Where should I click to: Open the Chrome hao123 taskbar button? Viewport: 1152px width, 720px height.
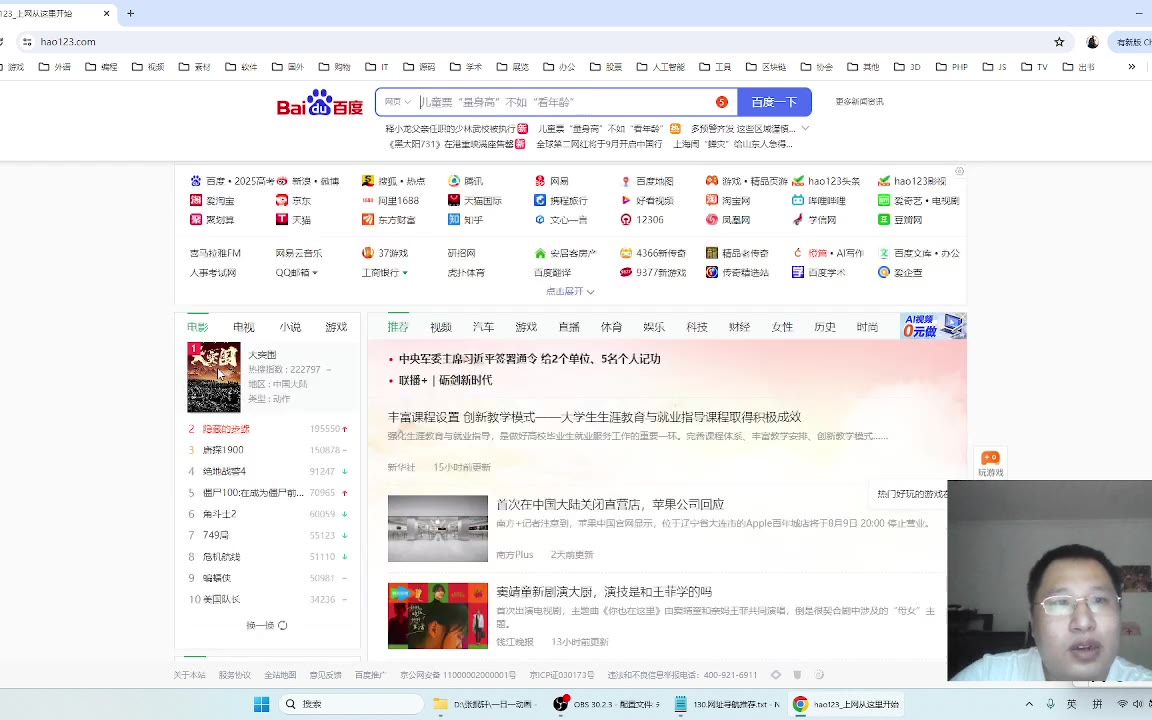(x=846, y=704)
